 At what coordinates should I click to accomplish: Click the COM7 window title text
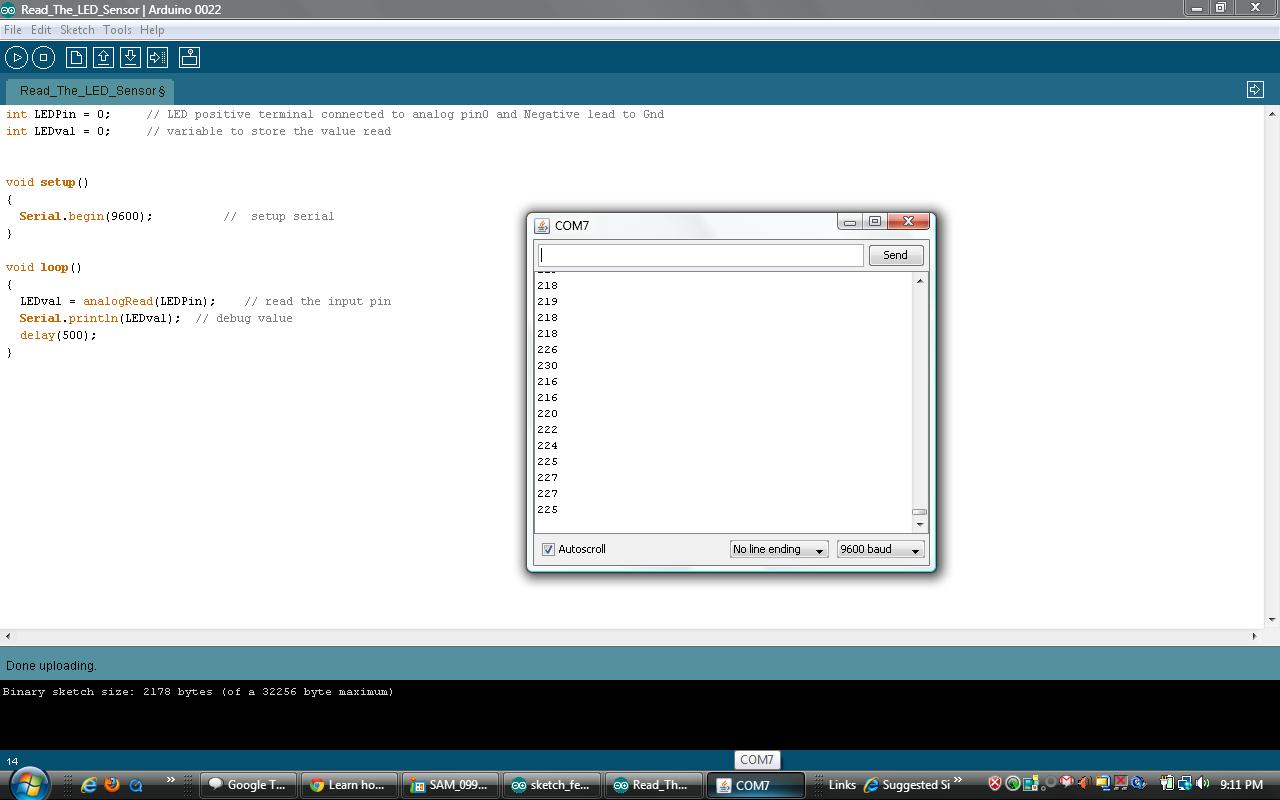[x=572, y=226]
